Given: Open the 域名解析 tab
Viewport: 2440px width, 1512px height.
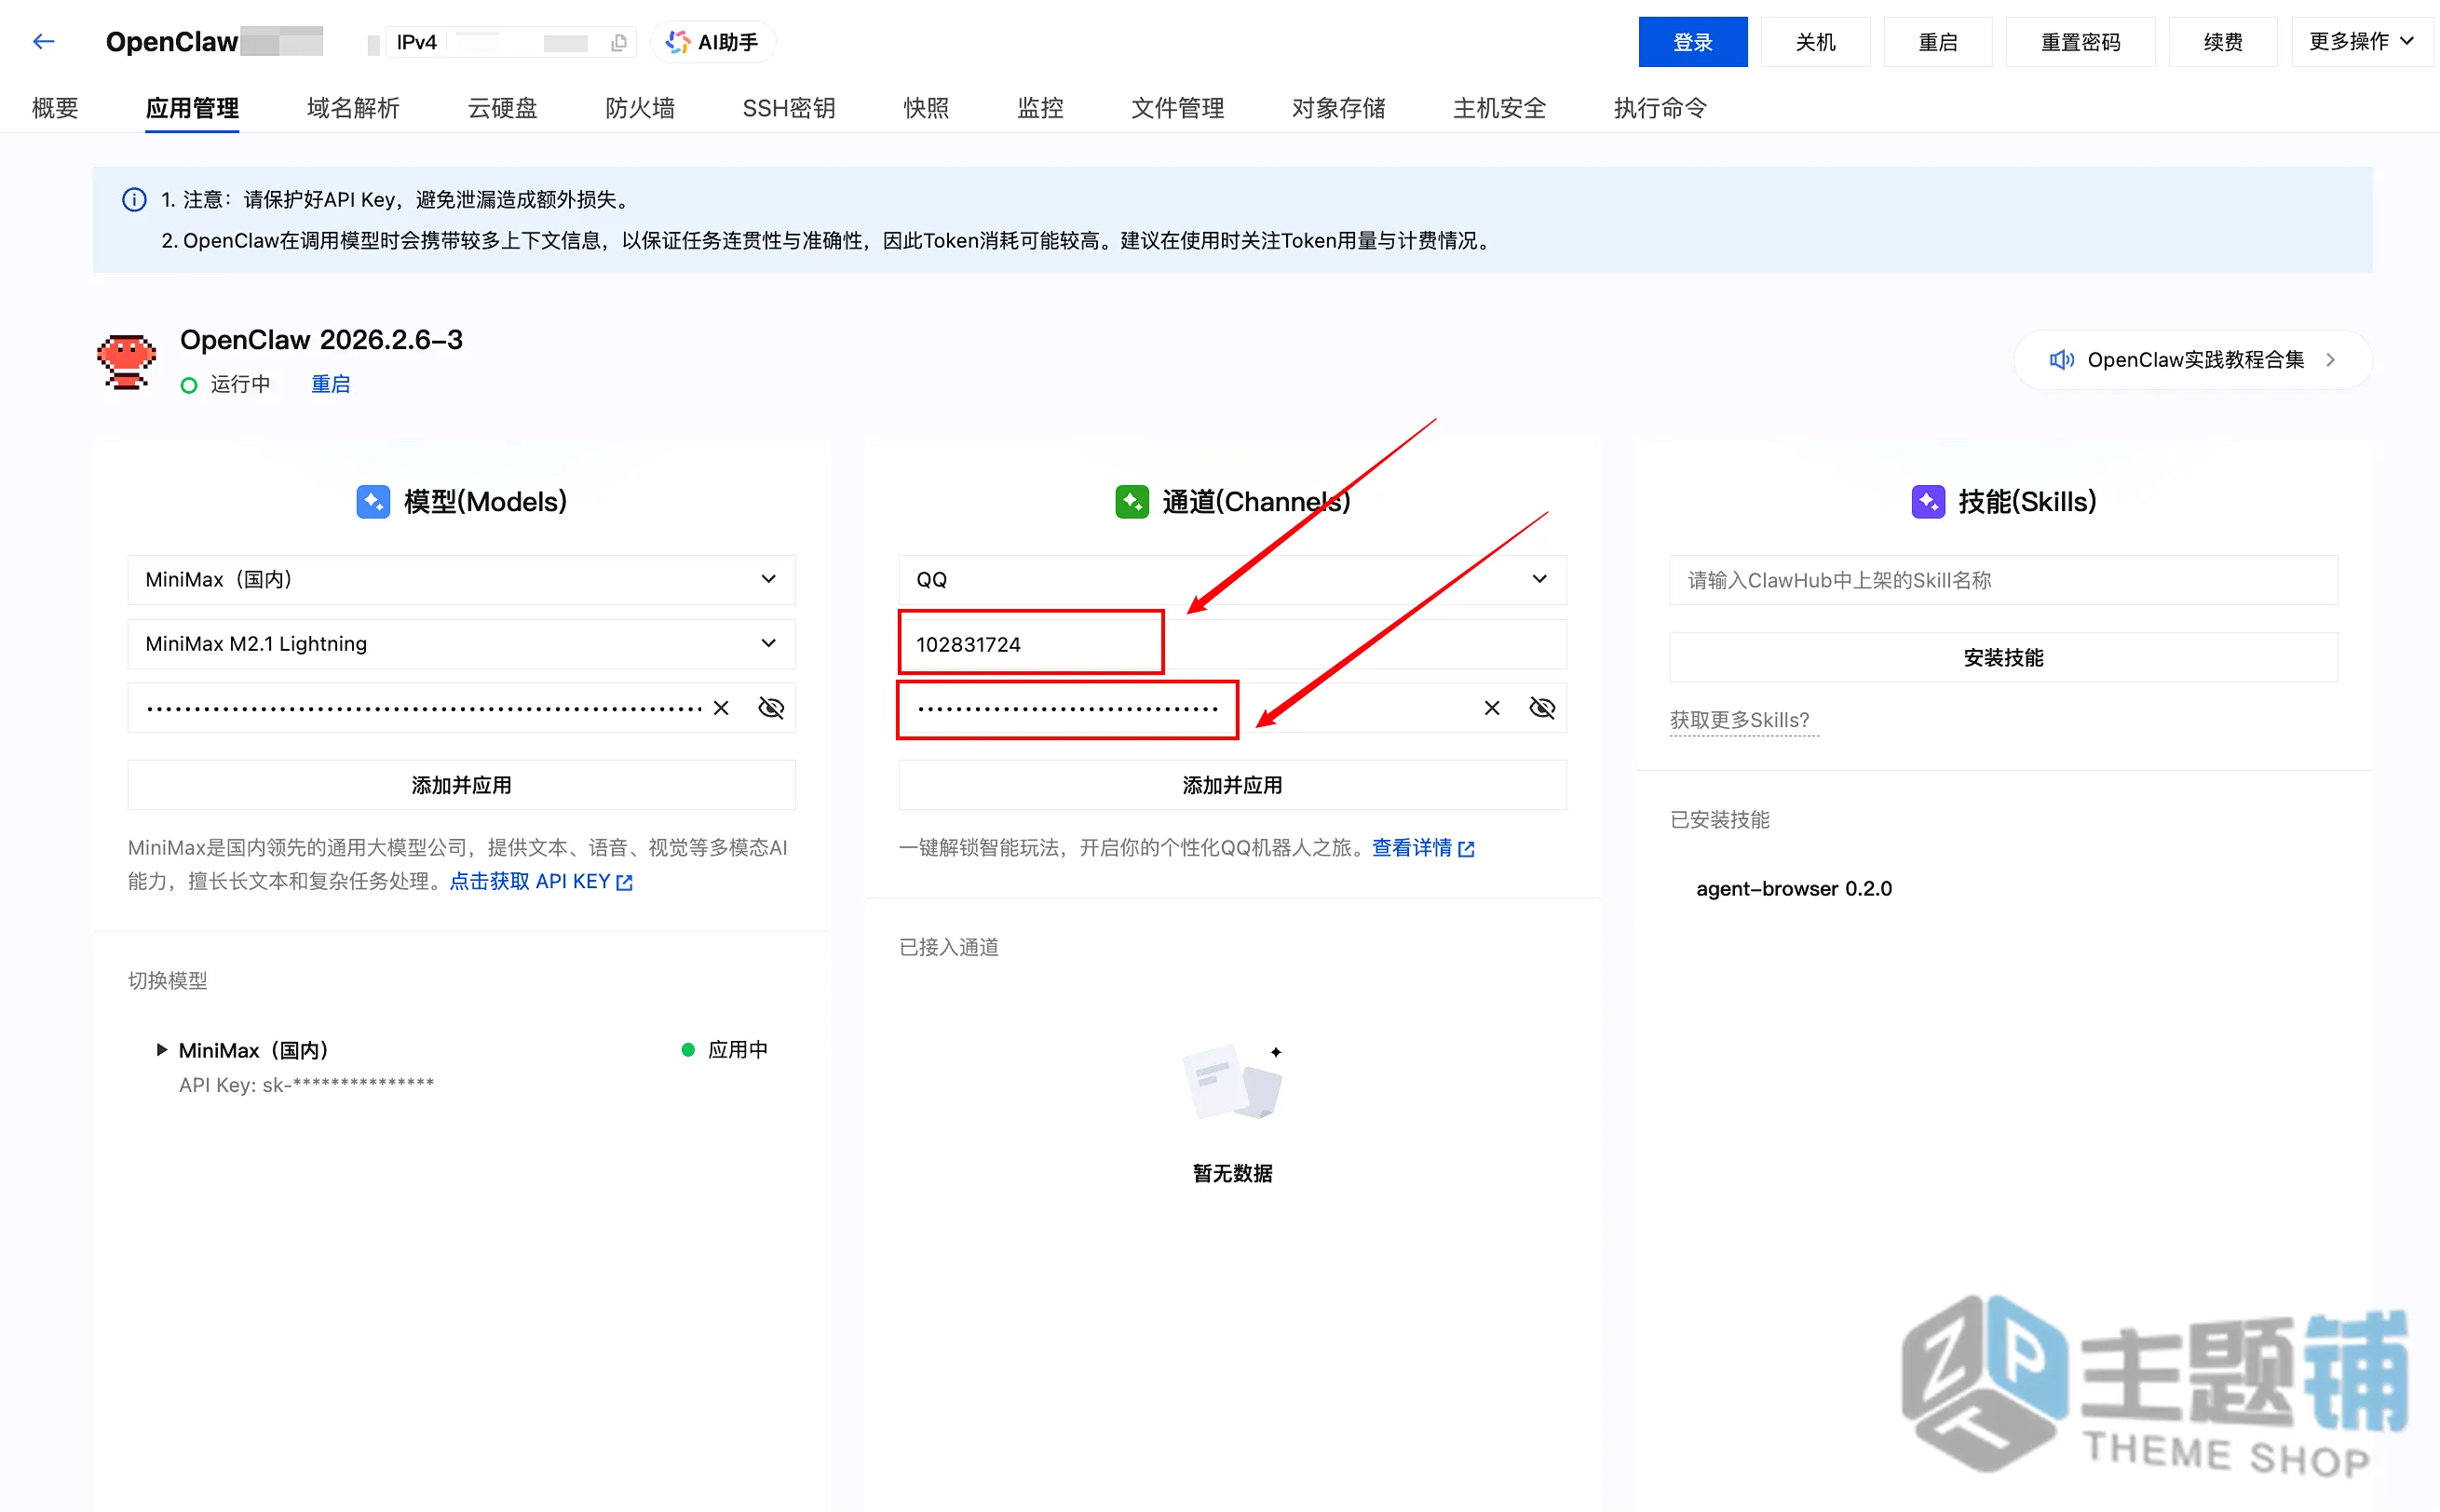Looking at the screenshot, I should coord(353,108).
